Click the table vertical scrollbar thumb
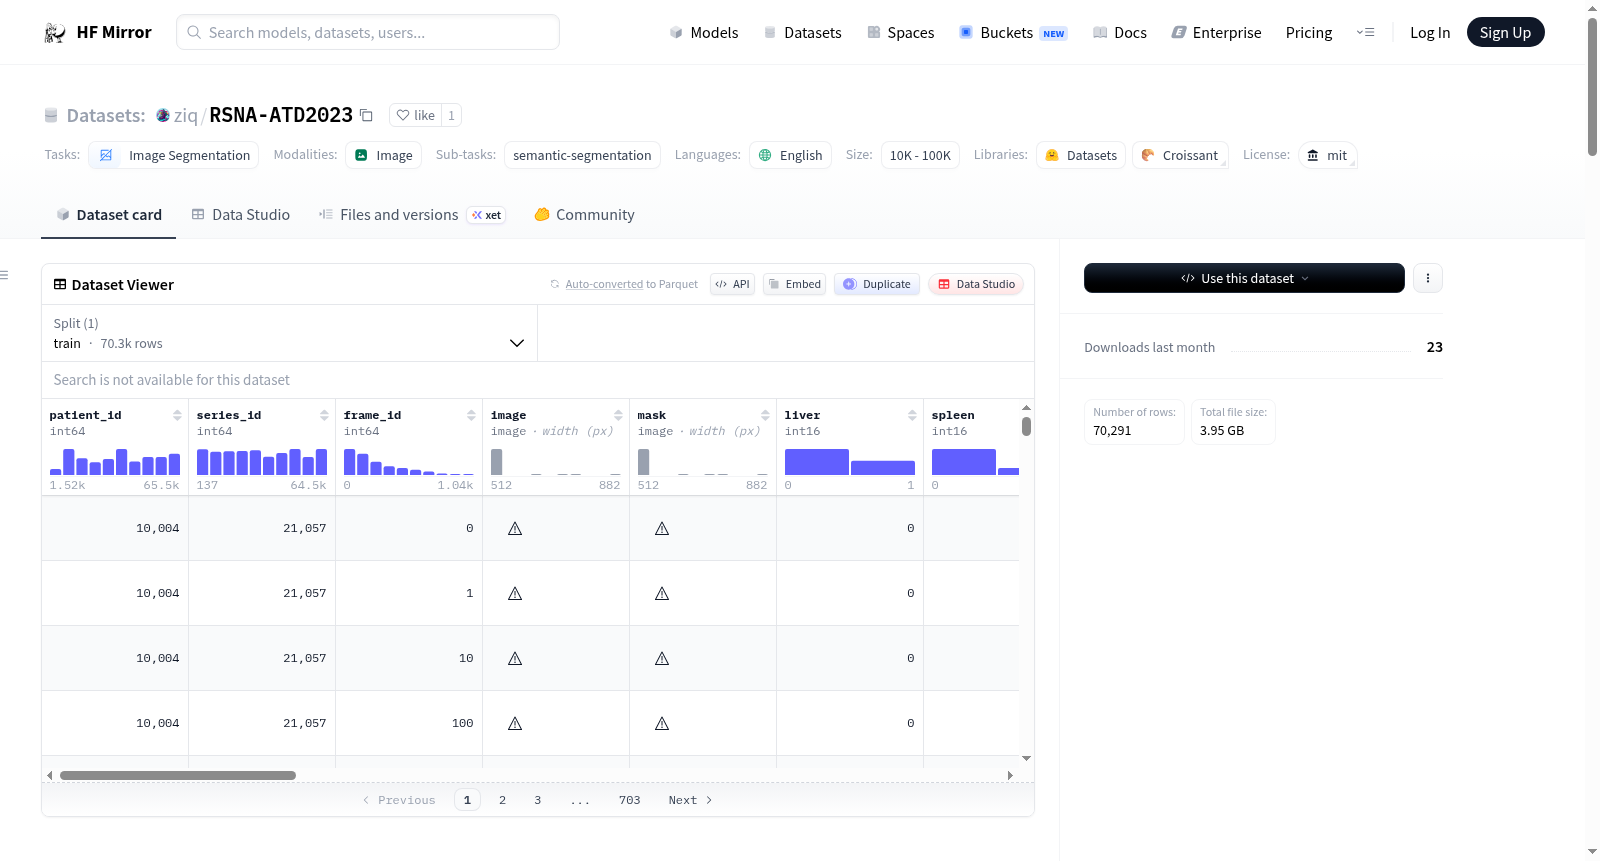 pyautogui.click(x=1026, y=427)
